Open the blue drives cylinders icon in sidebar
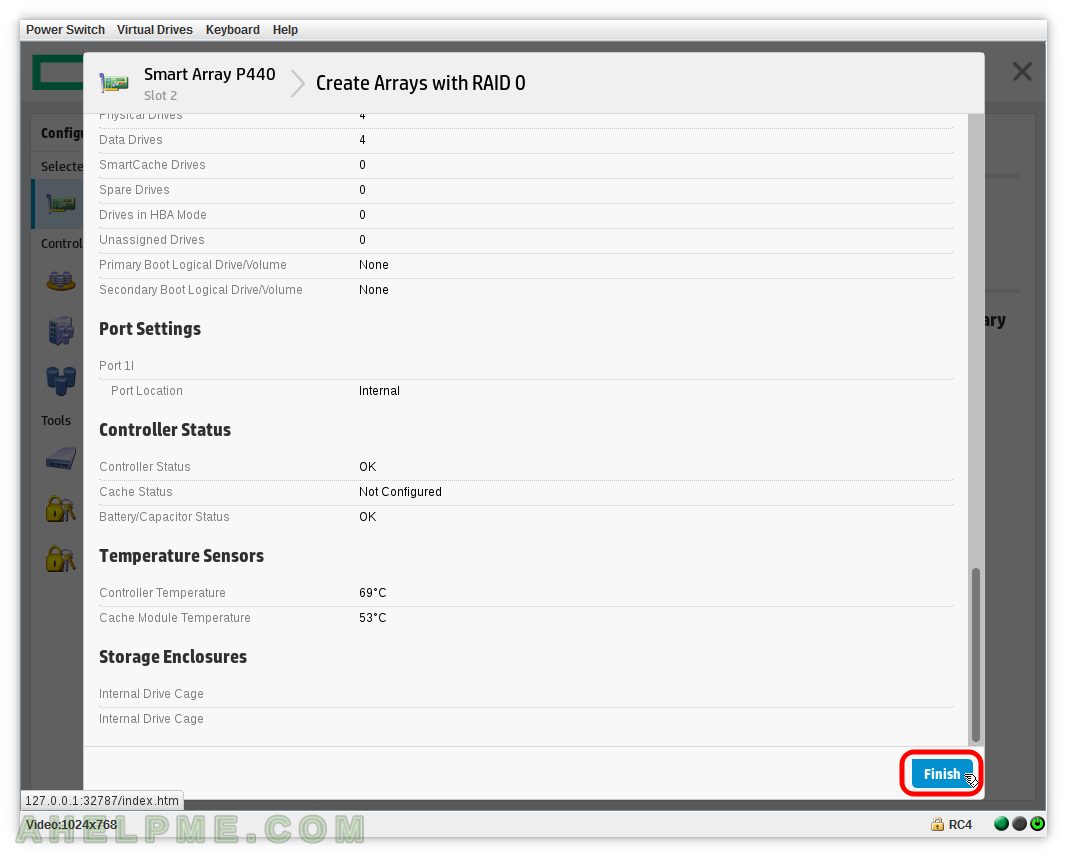This screenshot has width=1067, height=857. click(61, 380)
